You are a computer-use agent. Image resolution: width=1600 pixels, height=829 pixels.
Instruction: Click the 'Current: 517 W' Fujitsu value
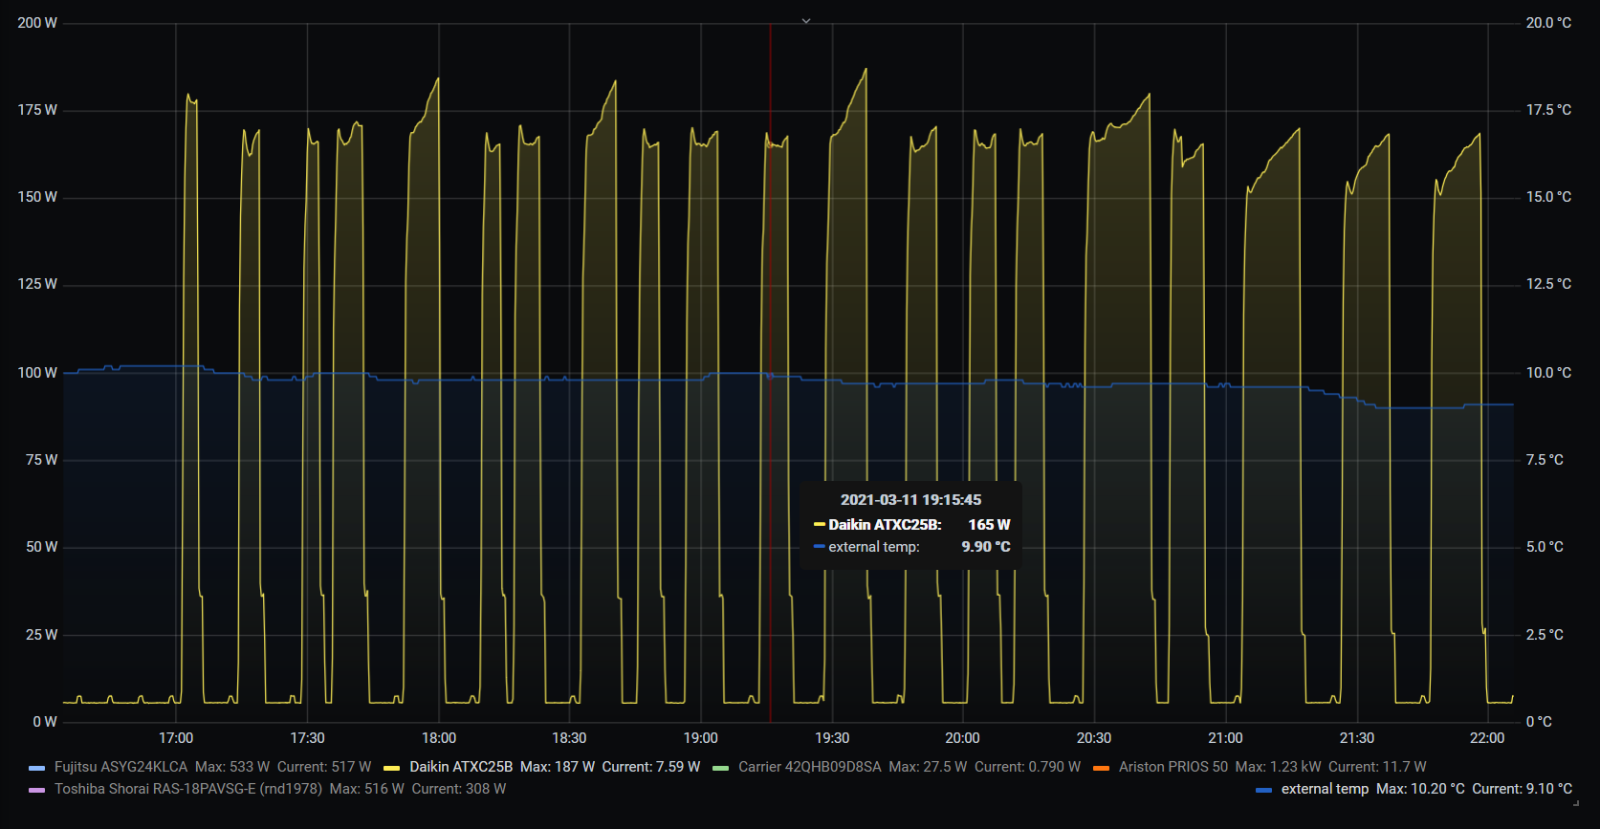(x=324, y=767)
